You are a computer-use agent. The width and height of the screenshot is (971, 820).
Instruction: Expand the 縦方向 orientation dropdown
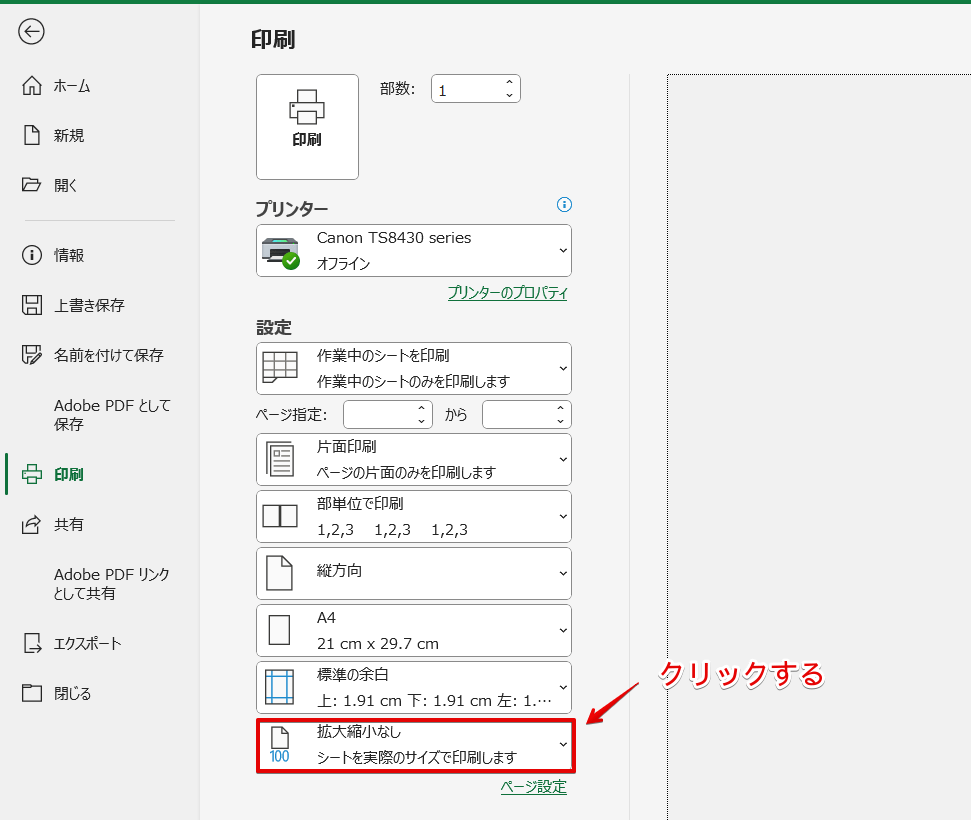click(414, 572)
